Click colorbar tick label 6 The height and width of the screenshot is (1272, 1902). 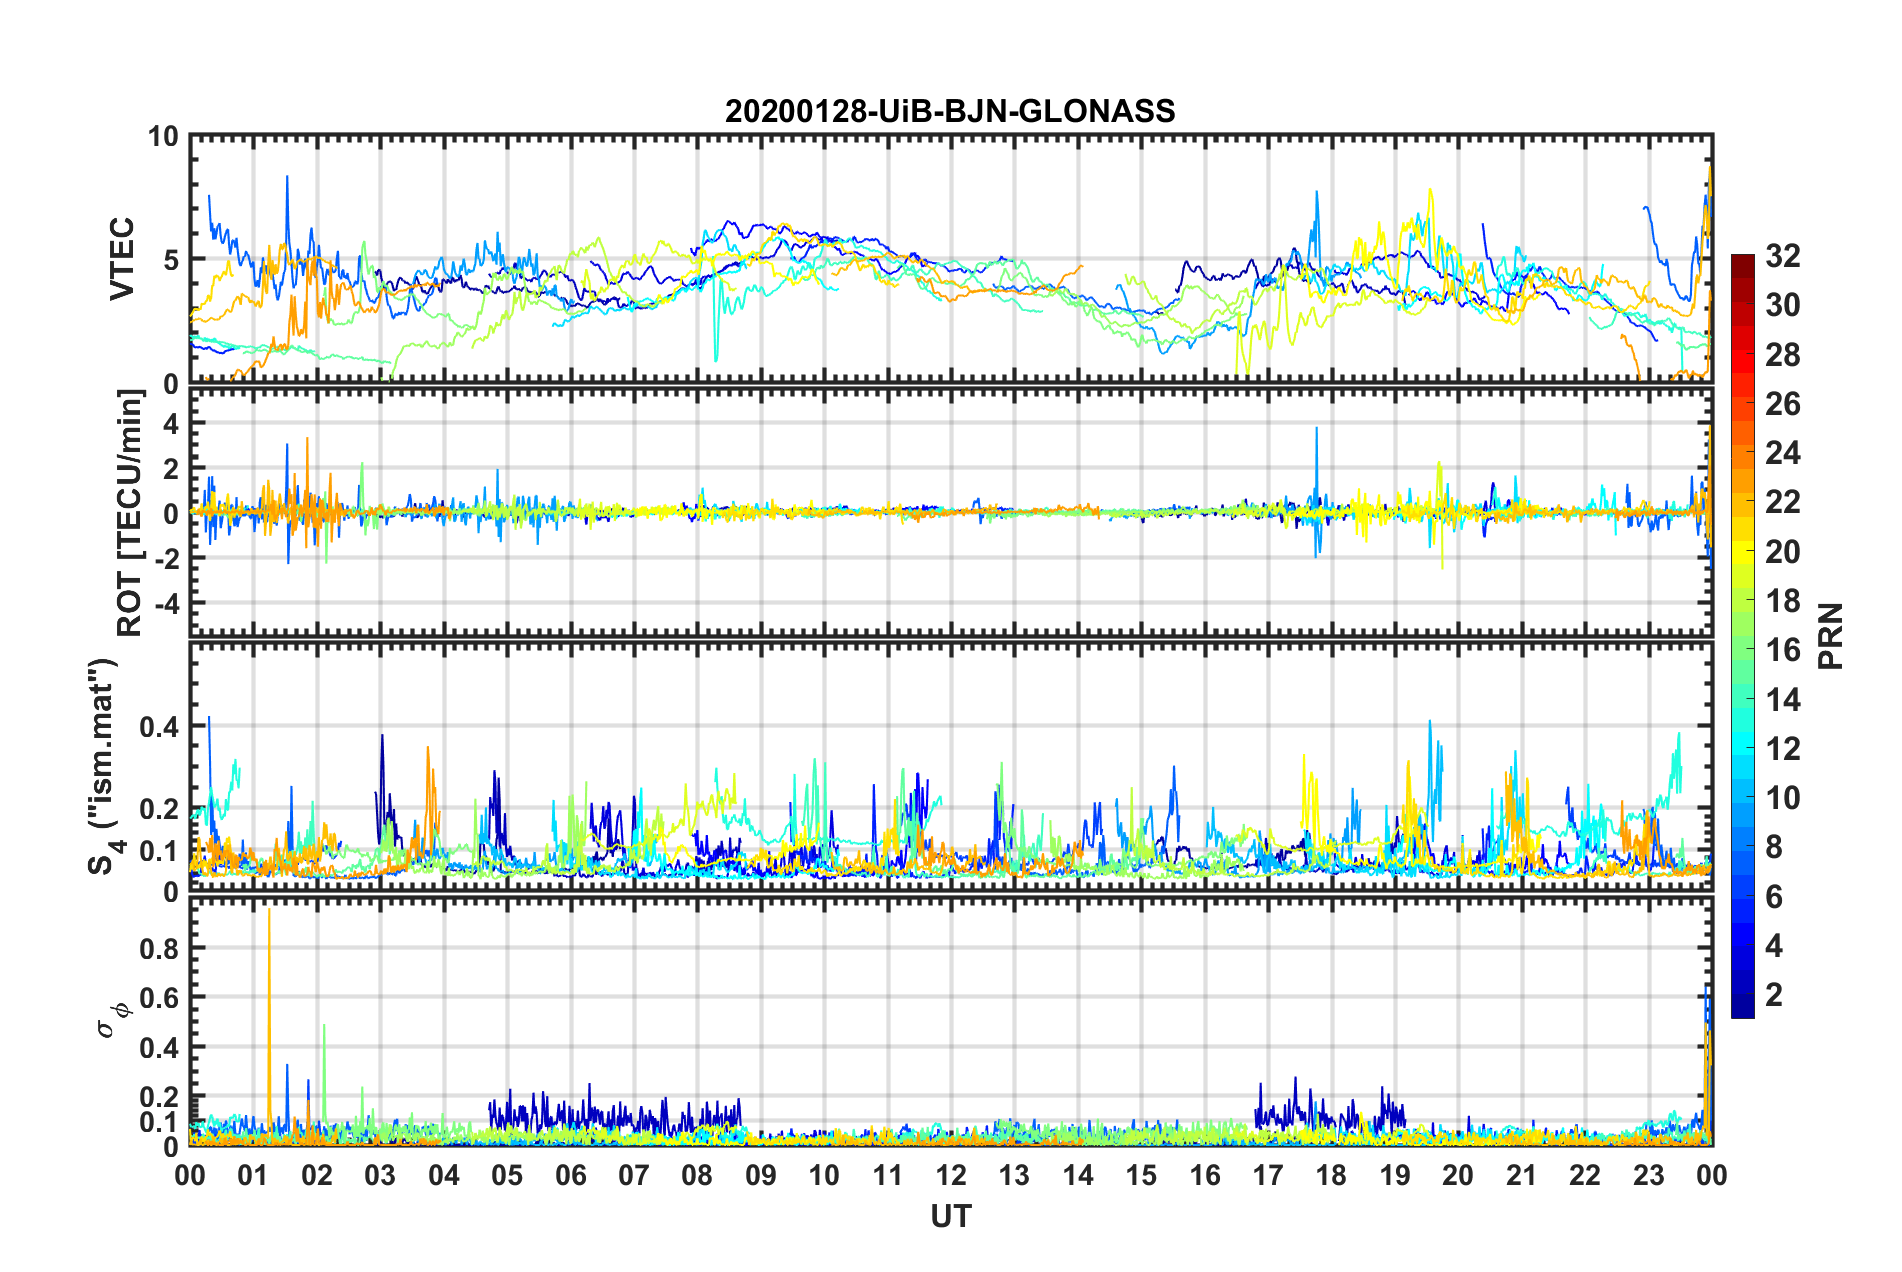1773,897
